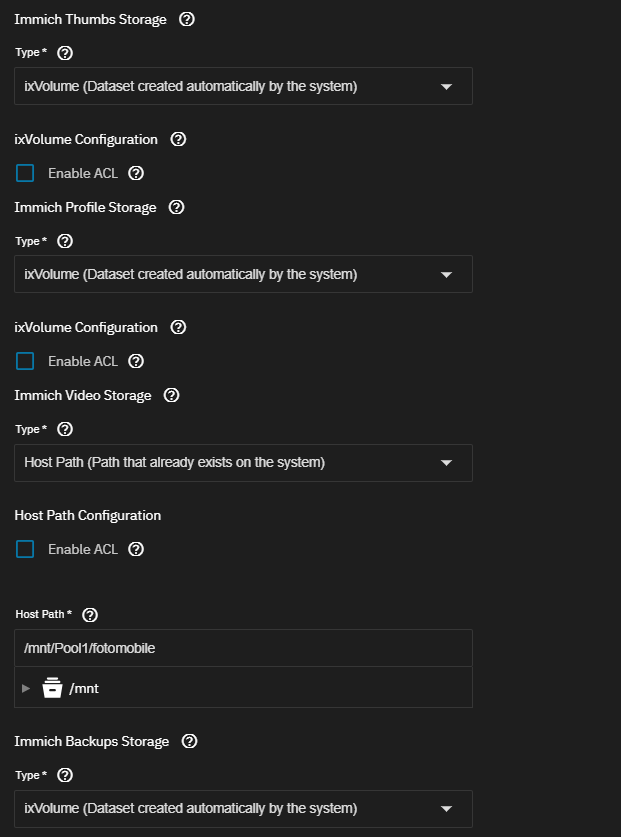Enable ACL under Immich Profile Storage
Screen dimensions: 621x837
tap(25, 361)
